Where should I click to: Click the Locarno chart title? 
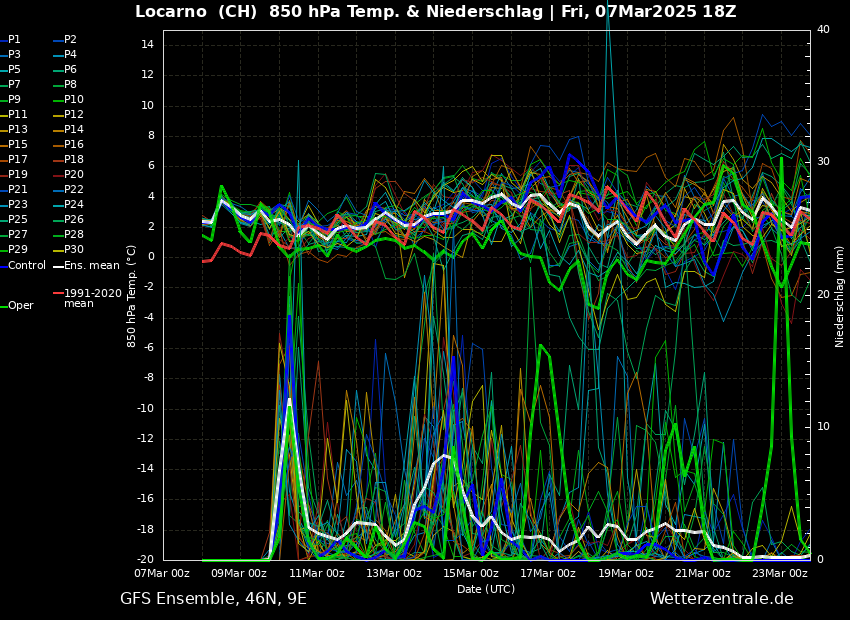435,12
